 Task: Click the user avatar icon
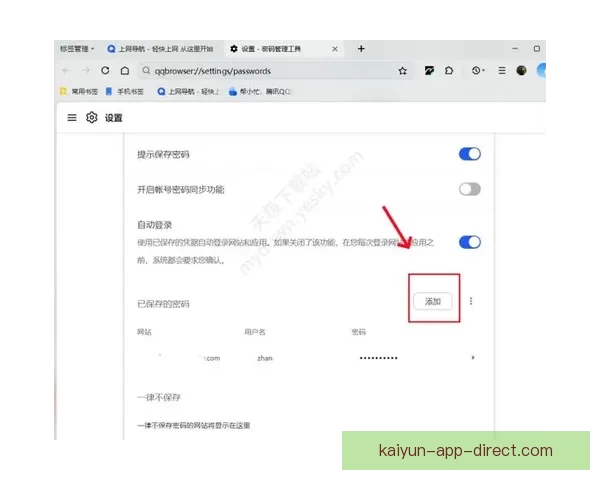(521, 70)
